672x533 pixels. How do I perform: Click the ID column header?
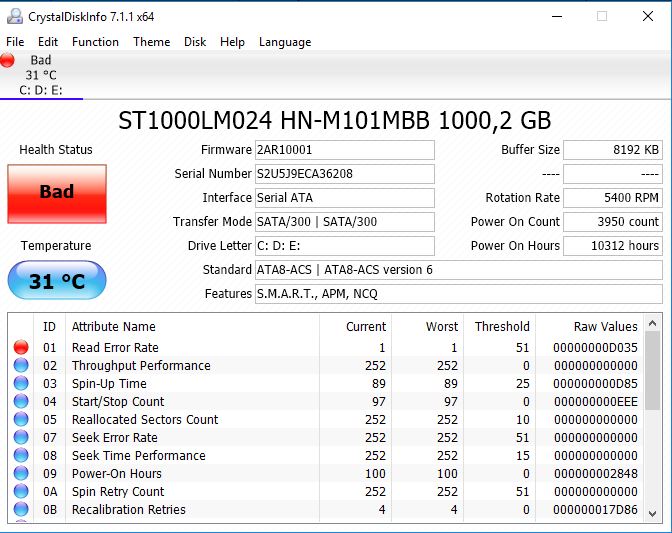pos(49,326)
